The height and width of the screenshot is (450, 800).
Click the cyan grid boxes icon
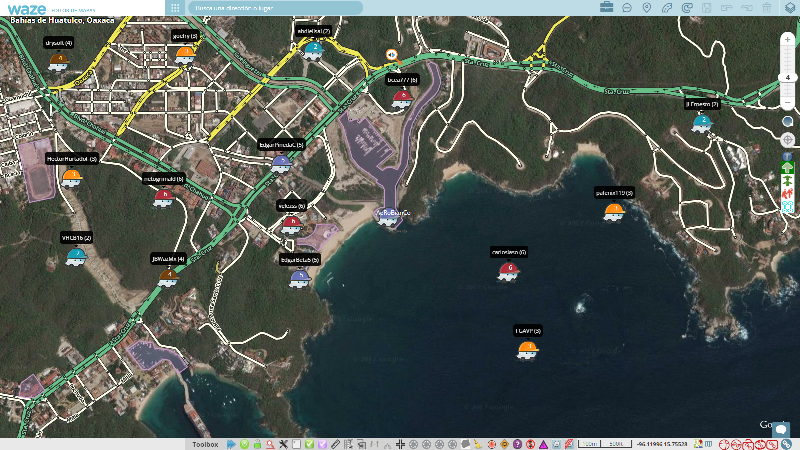(787, 206)
